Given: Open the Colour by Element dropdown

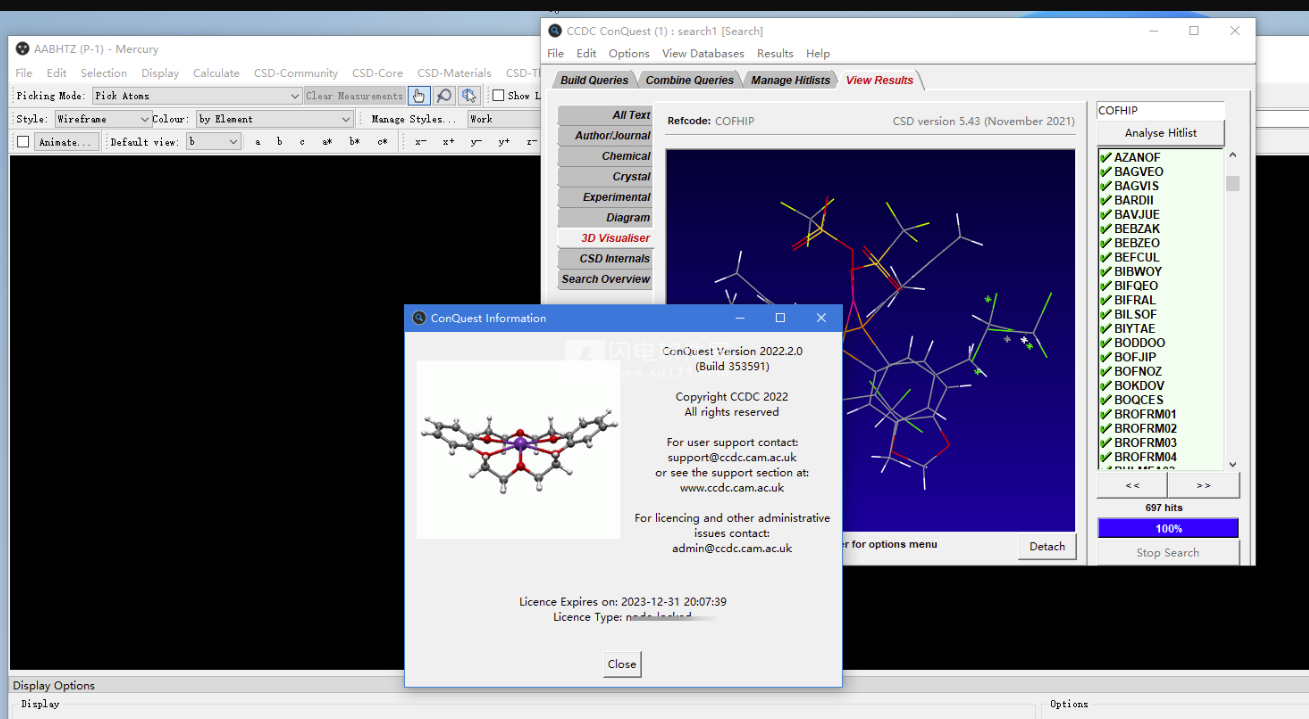Looking at the screenshot, I should 275,119.
